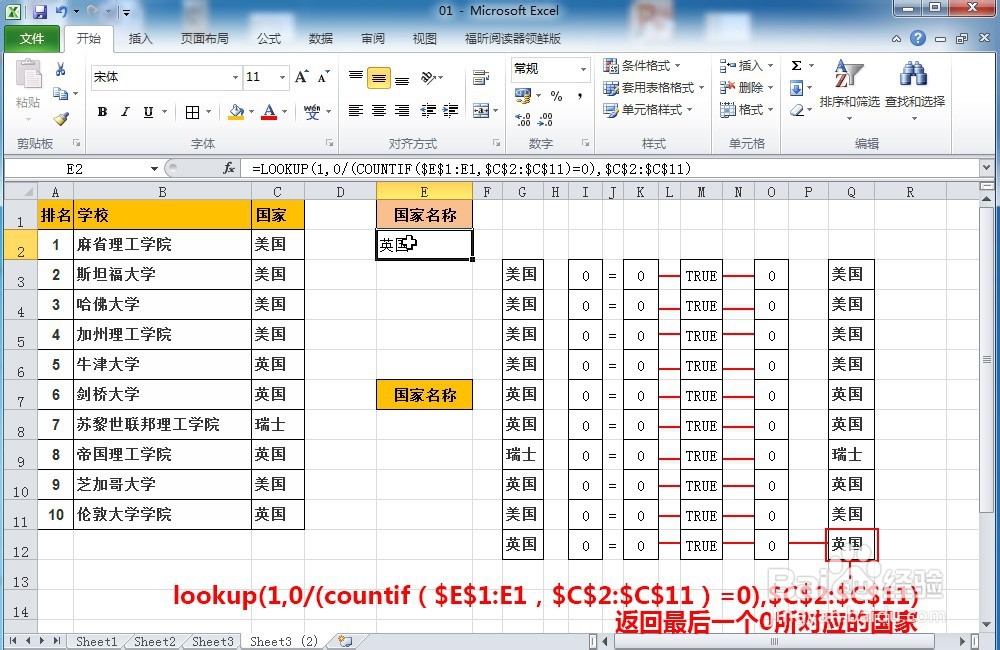Switch to the 数据 ribbon tab
1000x650 pixels.
(x=321, y=38)
